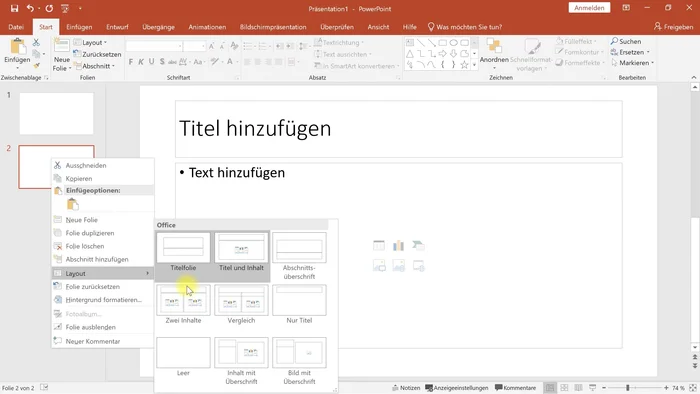
Task: Toggle underline formatting U
Action: pos(151,62)
